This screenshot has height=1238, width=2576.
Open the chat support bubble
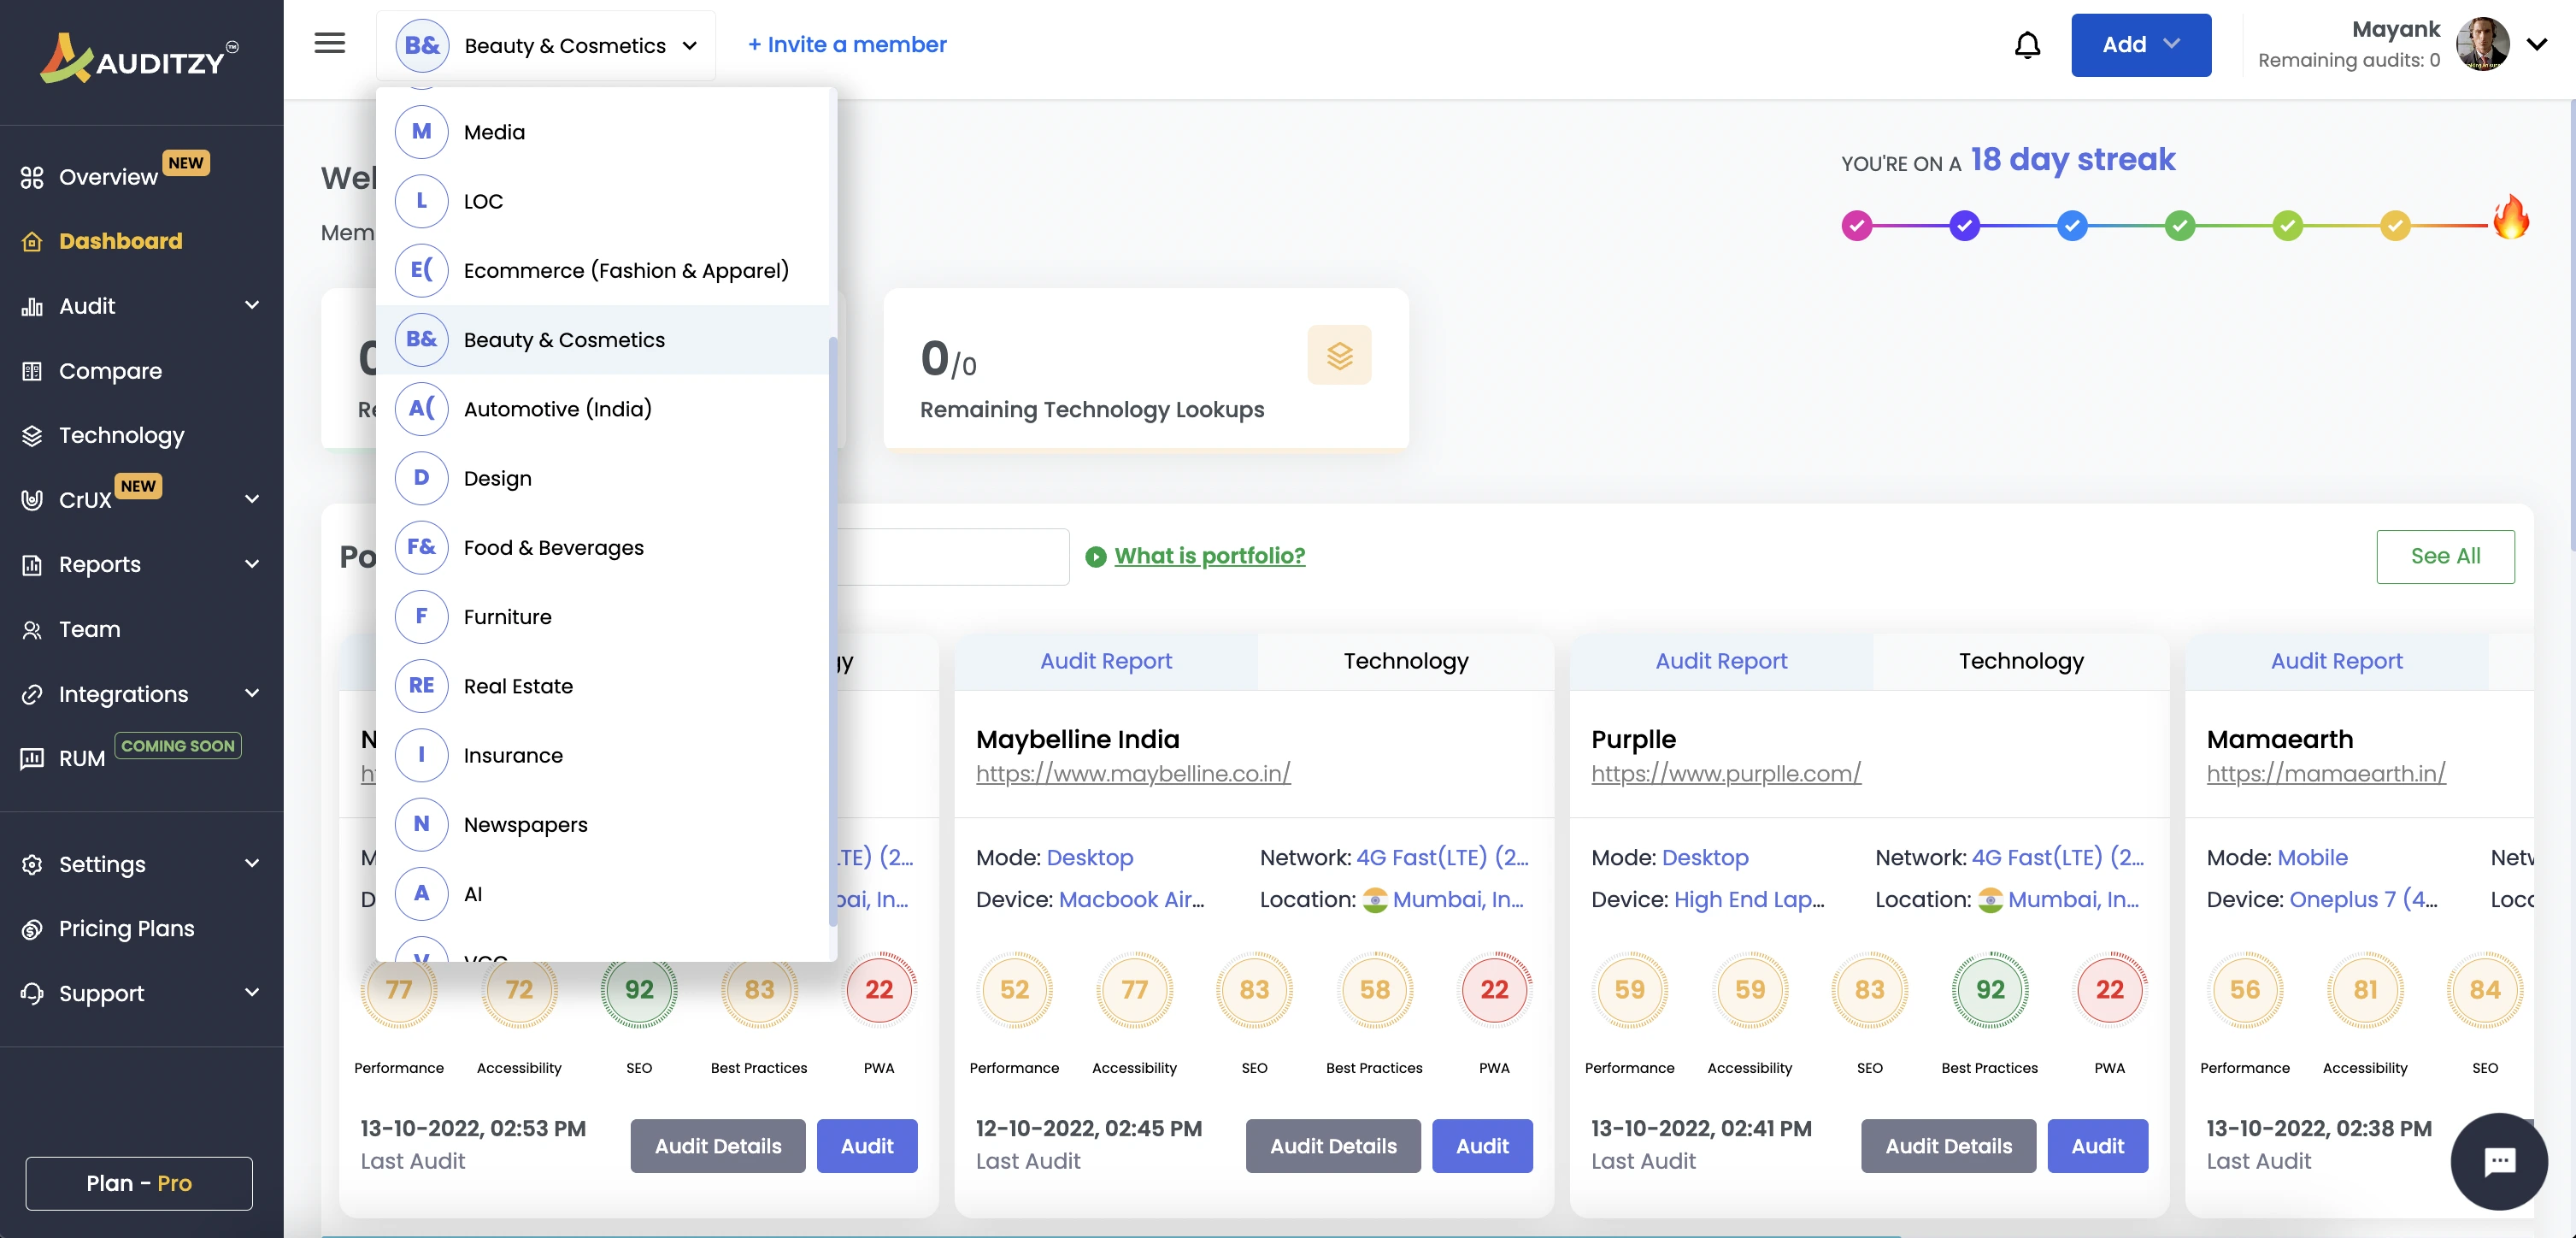tap(2499, 1161)
